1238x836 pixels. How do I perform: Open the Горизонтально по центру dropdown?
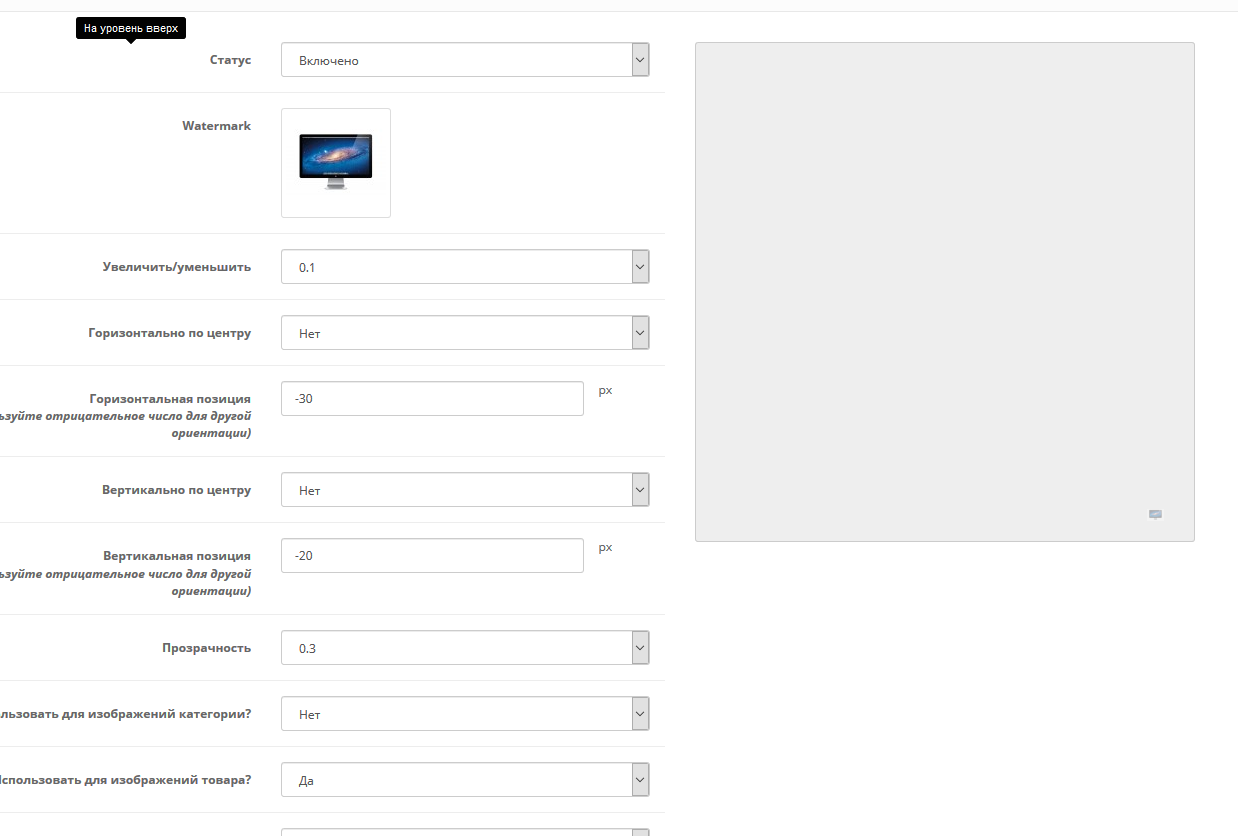[465, 333]
